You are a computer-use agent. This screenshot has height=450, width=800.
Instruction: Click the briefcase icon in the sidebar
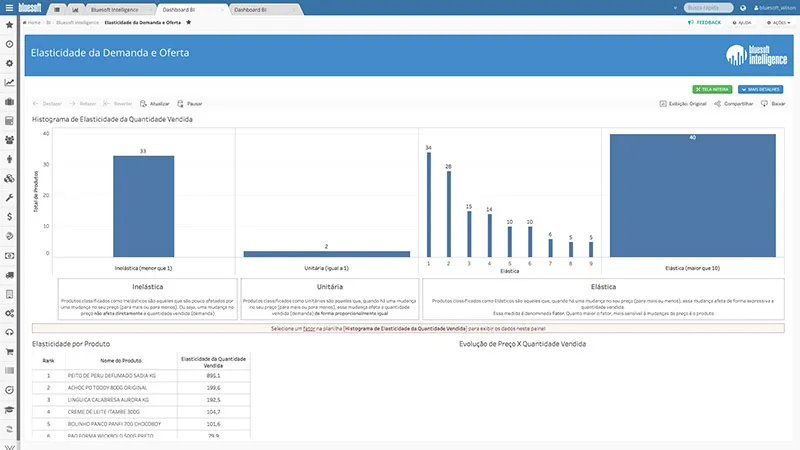(x=9, y=101)
